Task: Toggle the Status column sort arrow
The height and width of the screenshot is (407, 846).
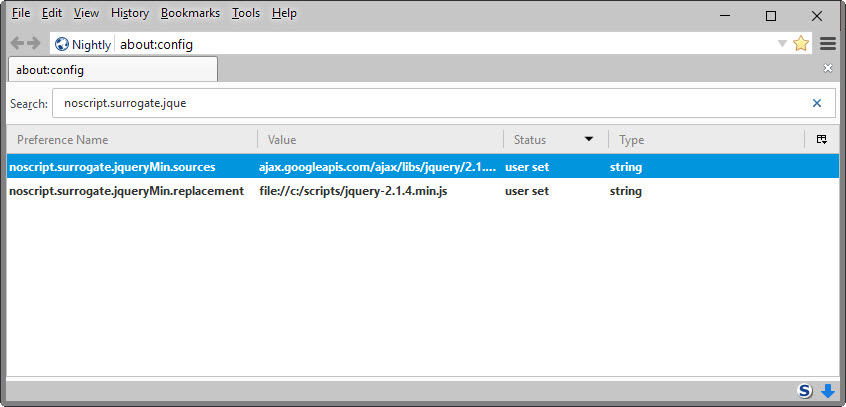Action: pyautogui.click(x=589, y=139)
